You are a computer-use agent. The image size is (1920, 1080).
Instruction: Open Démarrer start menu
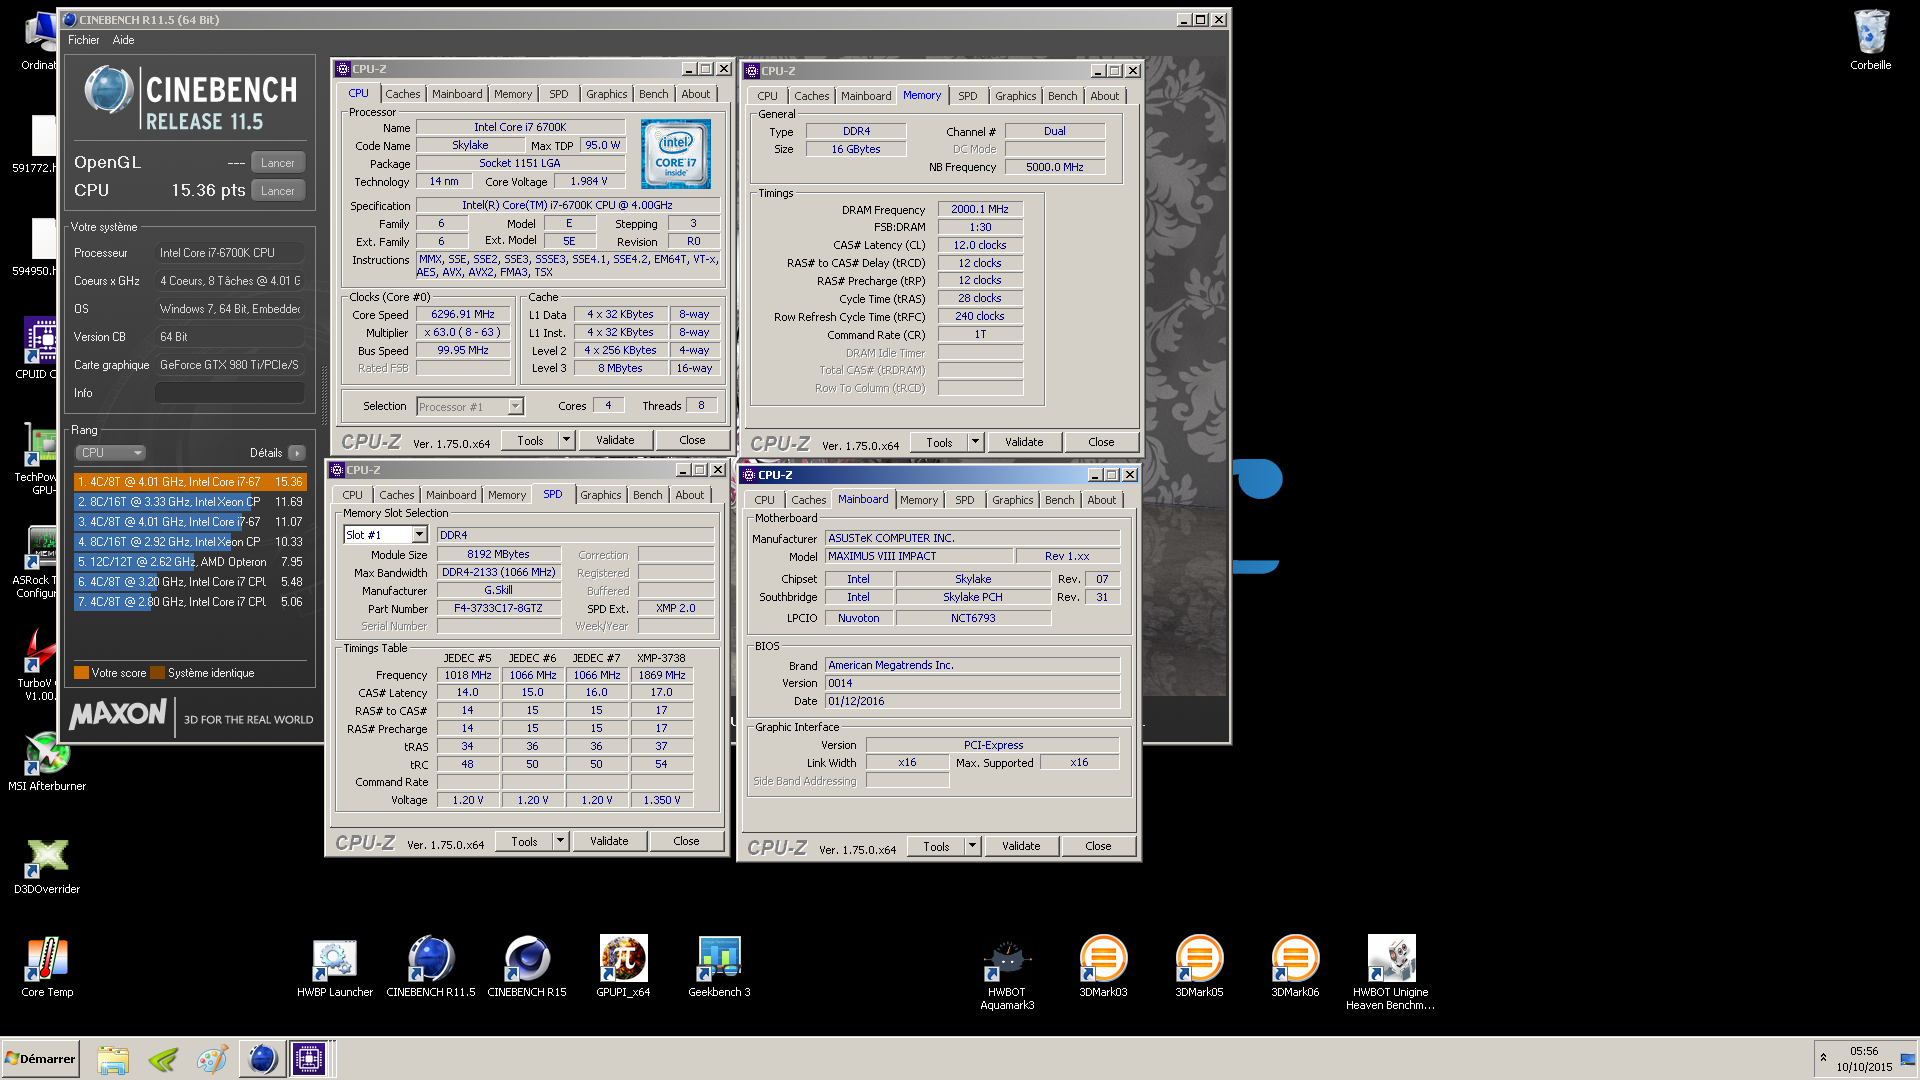[40, 1058]
